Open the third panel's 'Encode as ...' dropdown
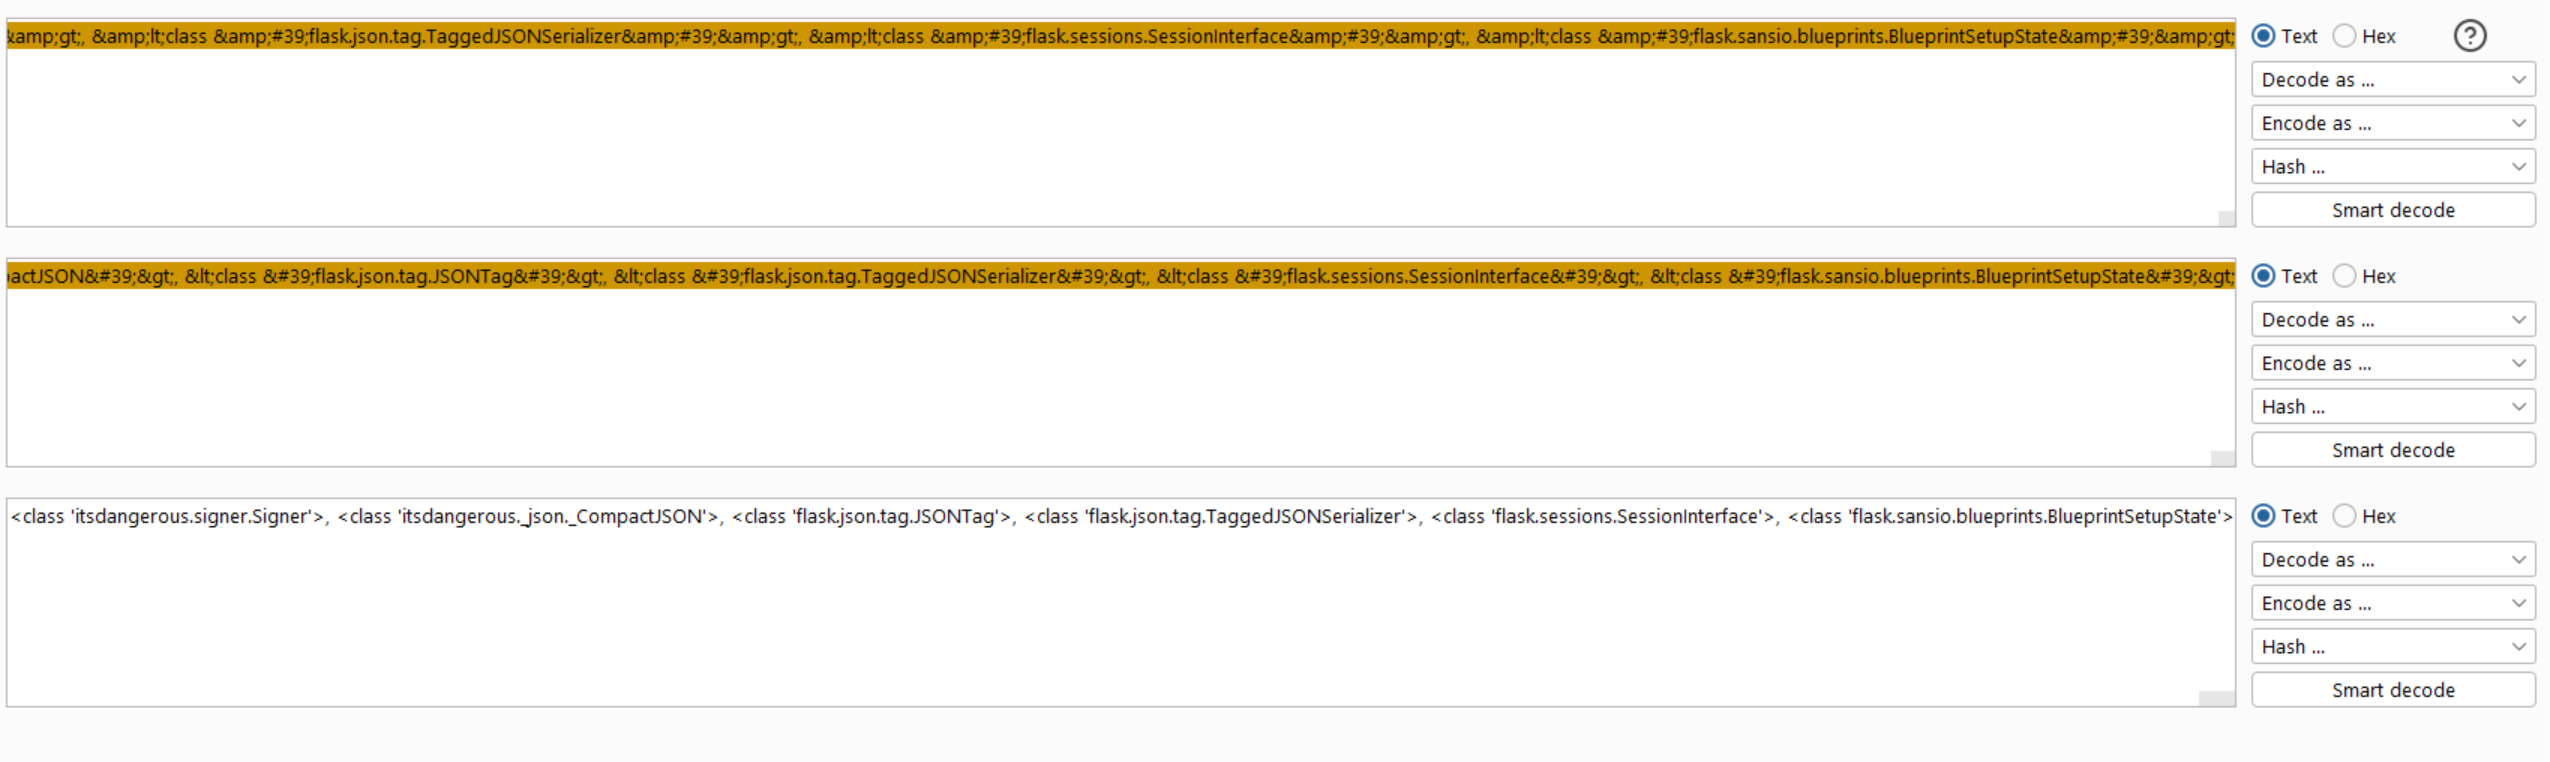2550x762 pixels. [2393, 603]
